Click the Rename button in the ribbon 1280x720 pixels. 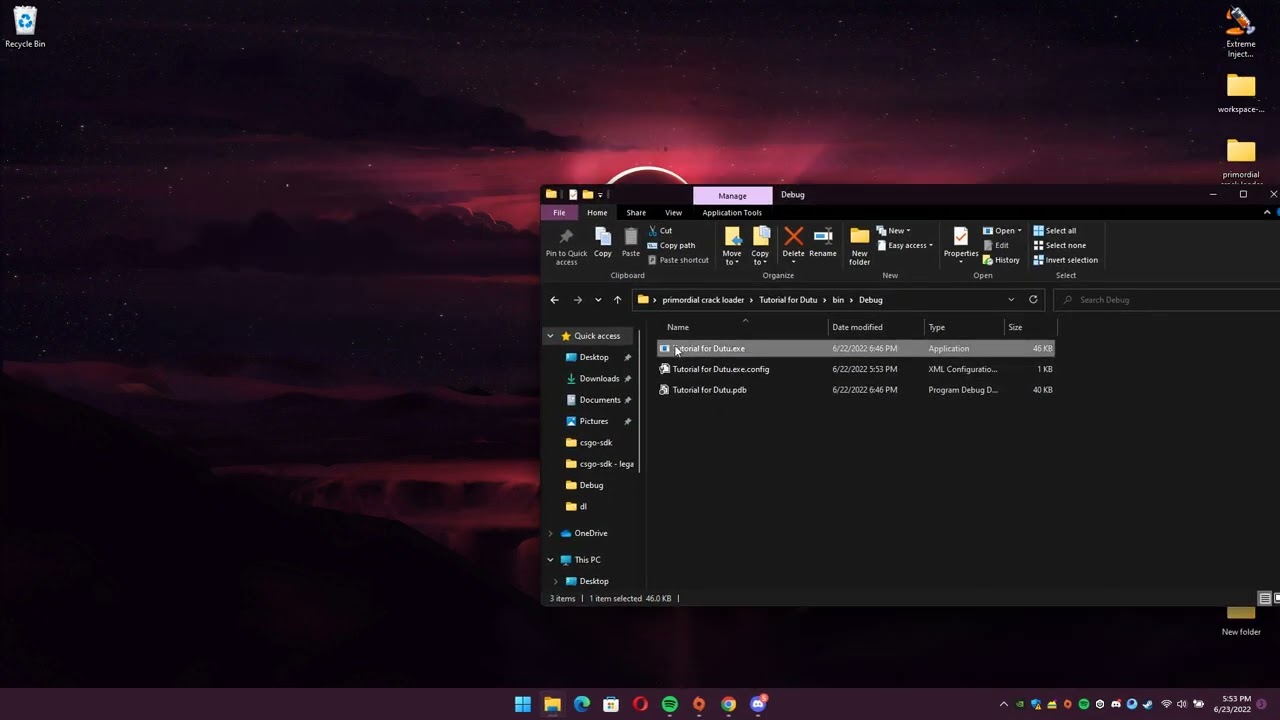tap(823, 243)
